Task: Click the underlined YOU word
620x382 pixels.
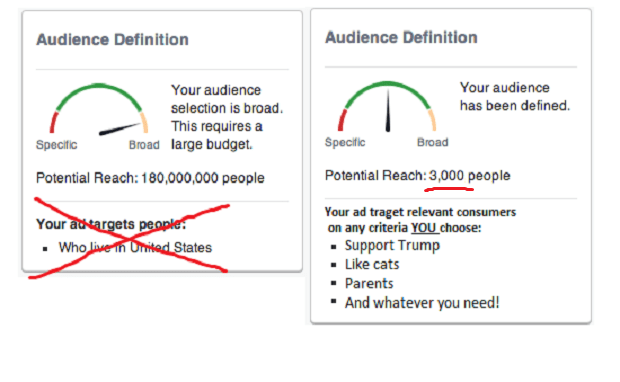Action: point(423,228)
